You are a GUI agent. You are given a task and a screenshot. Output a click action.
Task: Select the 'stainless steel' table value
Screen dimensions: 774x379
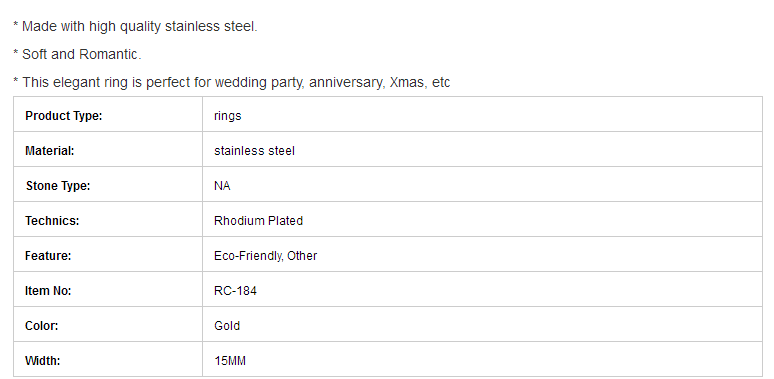[254, 151]
